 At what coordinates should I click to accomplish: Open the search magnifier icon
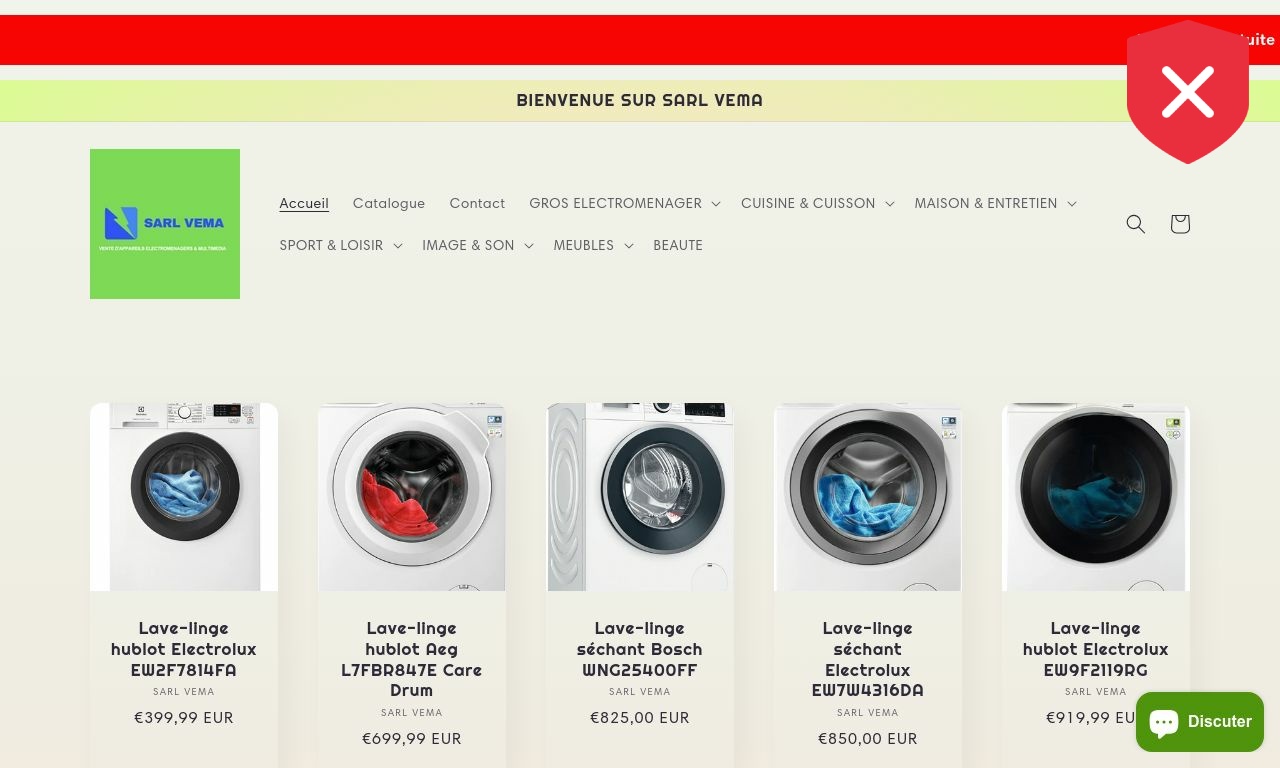(x=1136, y=224)
